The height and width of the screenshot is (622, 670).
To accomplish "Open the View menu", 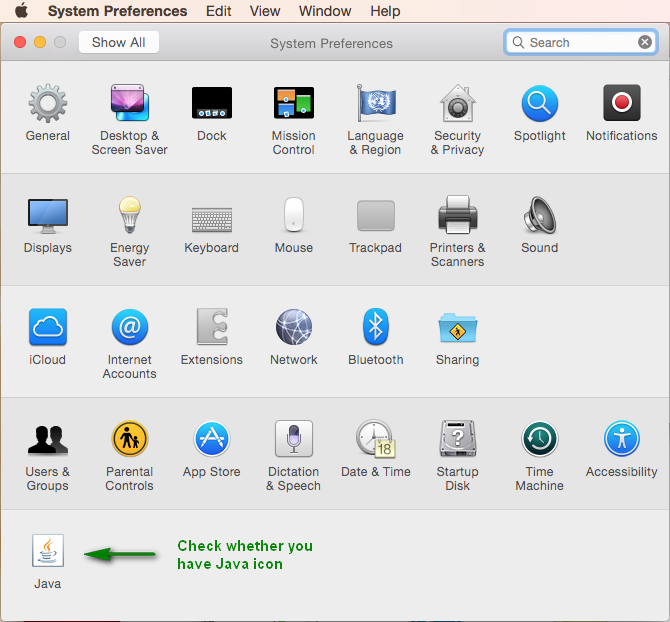I will point(265,11).
